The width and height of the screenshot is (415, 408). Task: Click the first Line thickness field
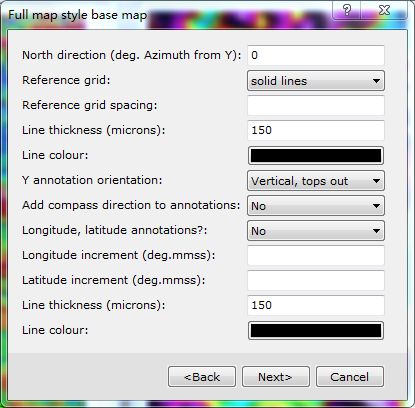(x=316, y=130)
